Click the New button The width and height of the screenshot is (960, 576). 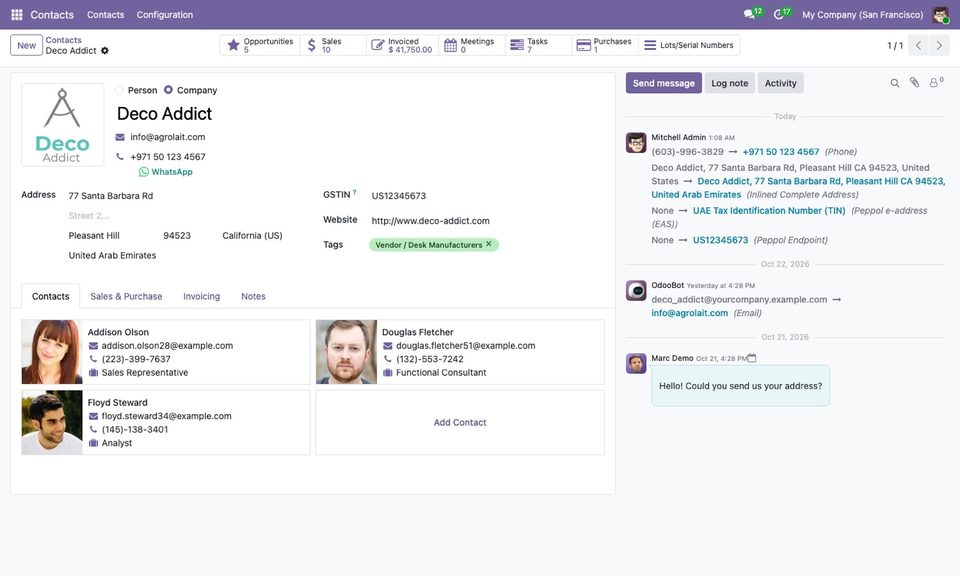point(26,45)
